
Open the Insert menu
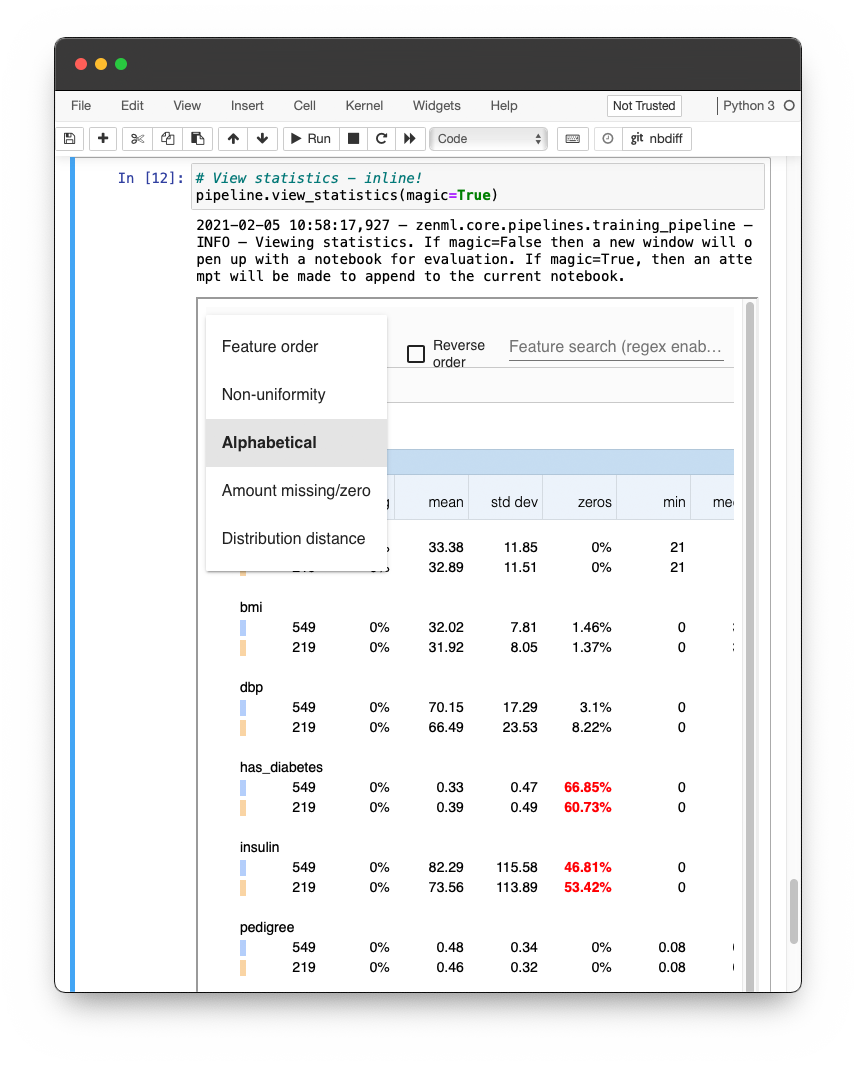247,105
